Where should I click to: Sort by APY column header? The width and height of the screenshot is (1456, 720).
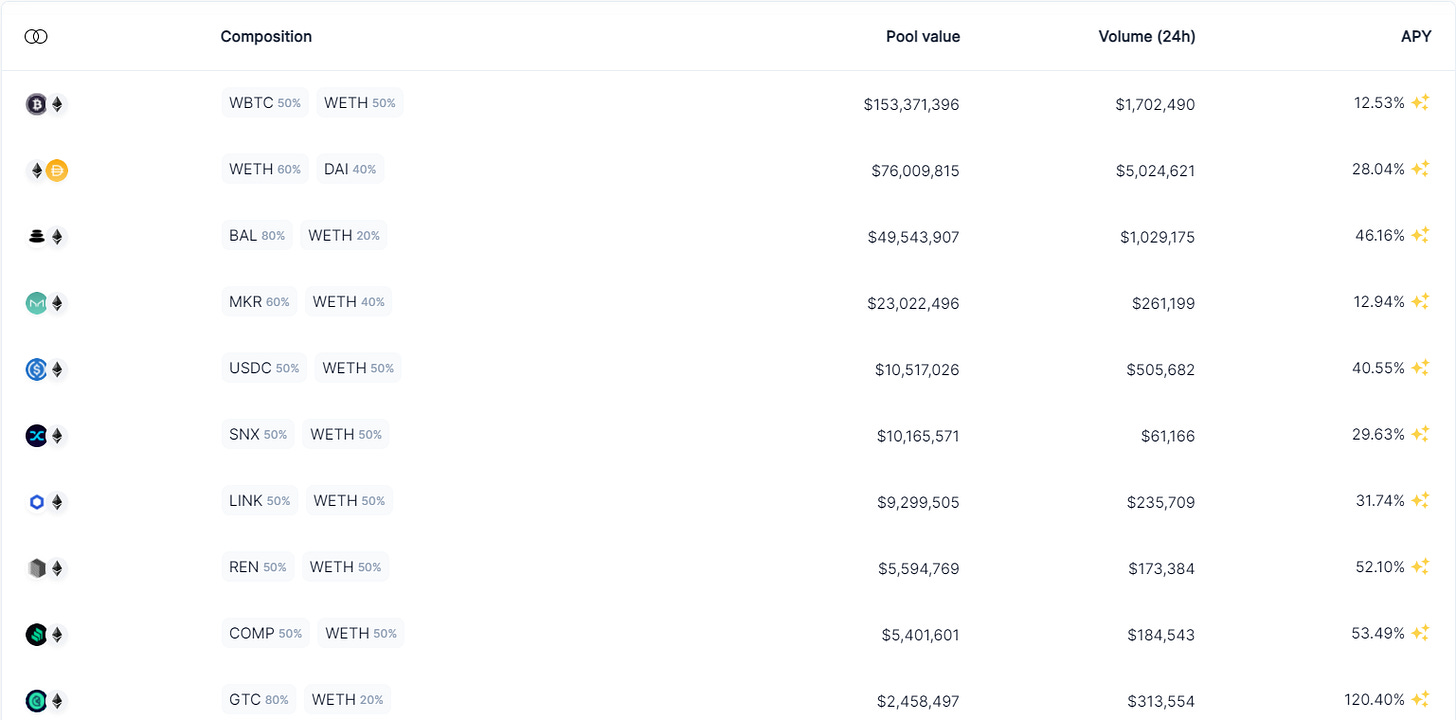coord(1416,37)
